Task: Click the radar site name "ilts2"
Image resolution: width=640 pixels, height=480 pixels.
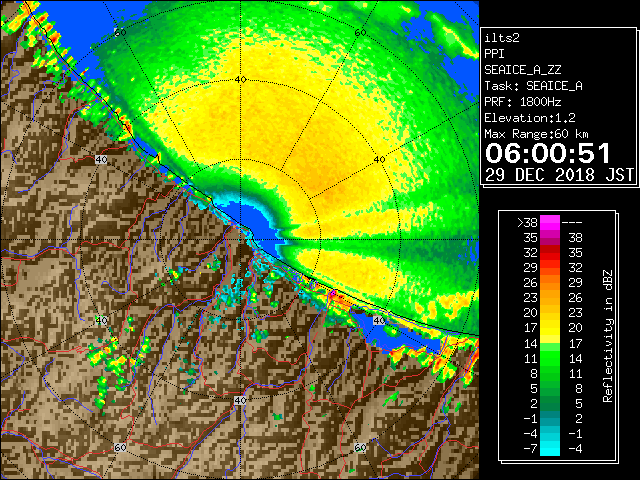Action: 502,38
